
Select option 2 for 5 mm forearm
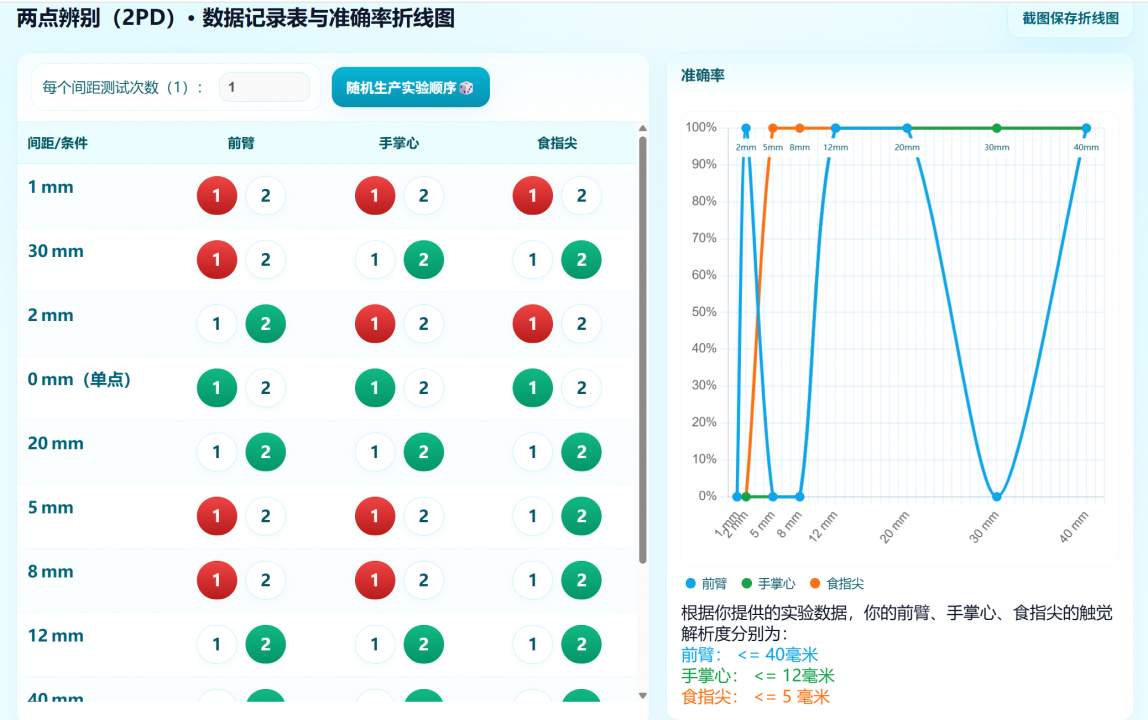pos(265,516)
